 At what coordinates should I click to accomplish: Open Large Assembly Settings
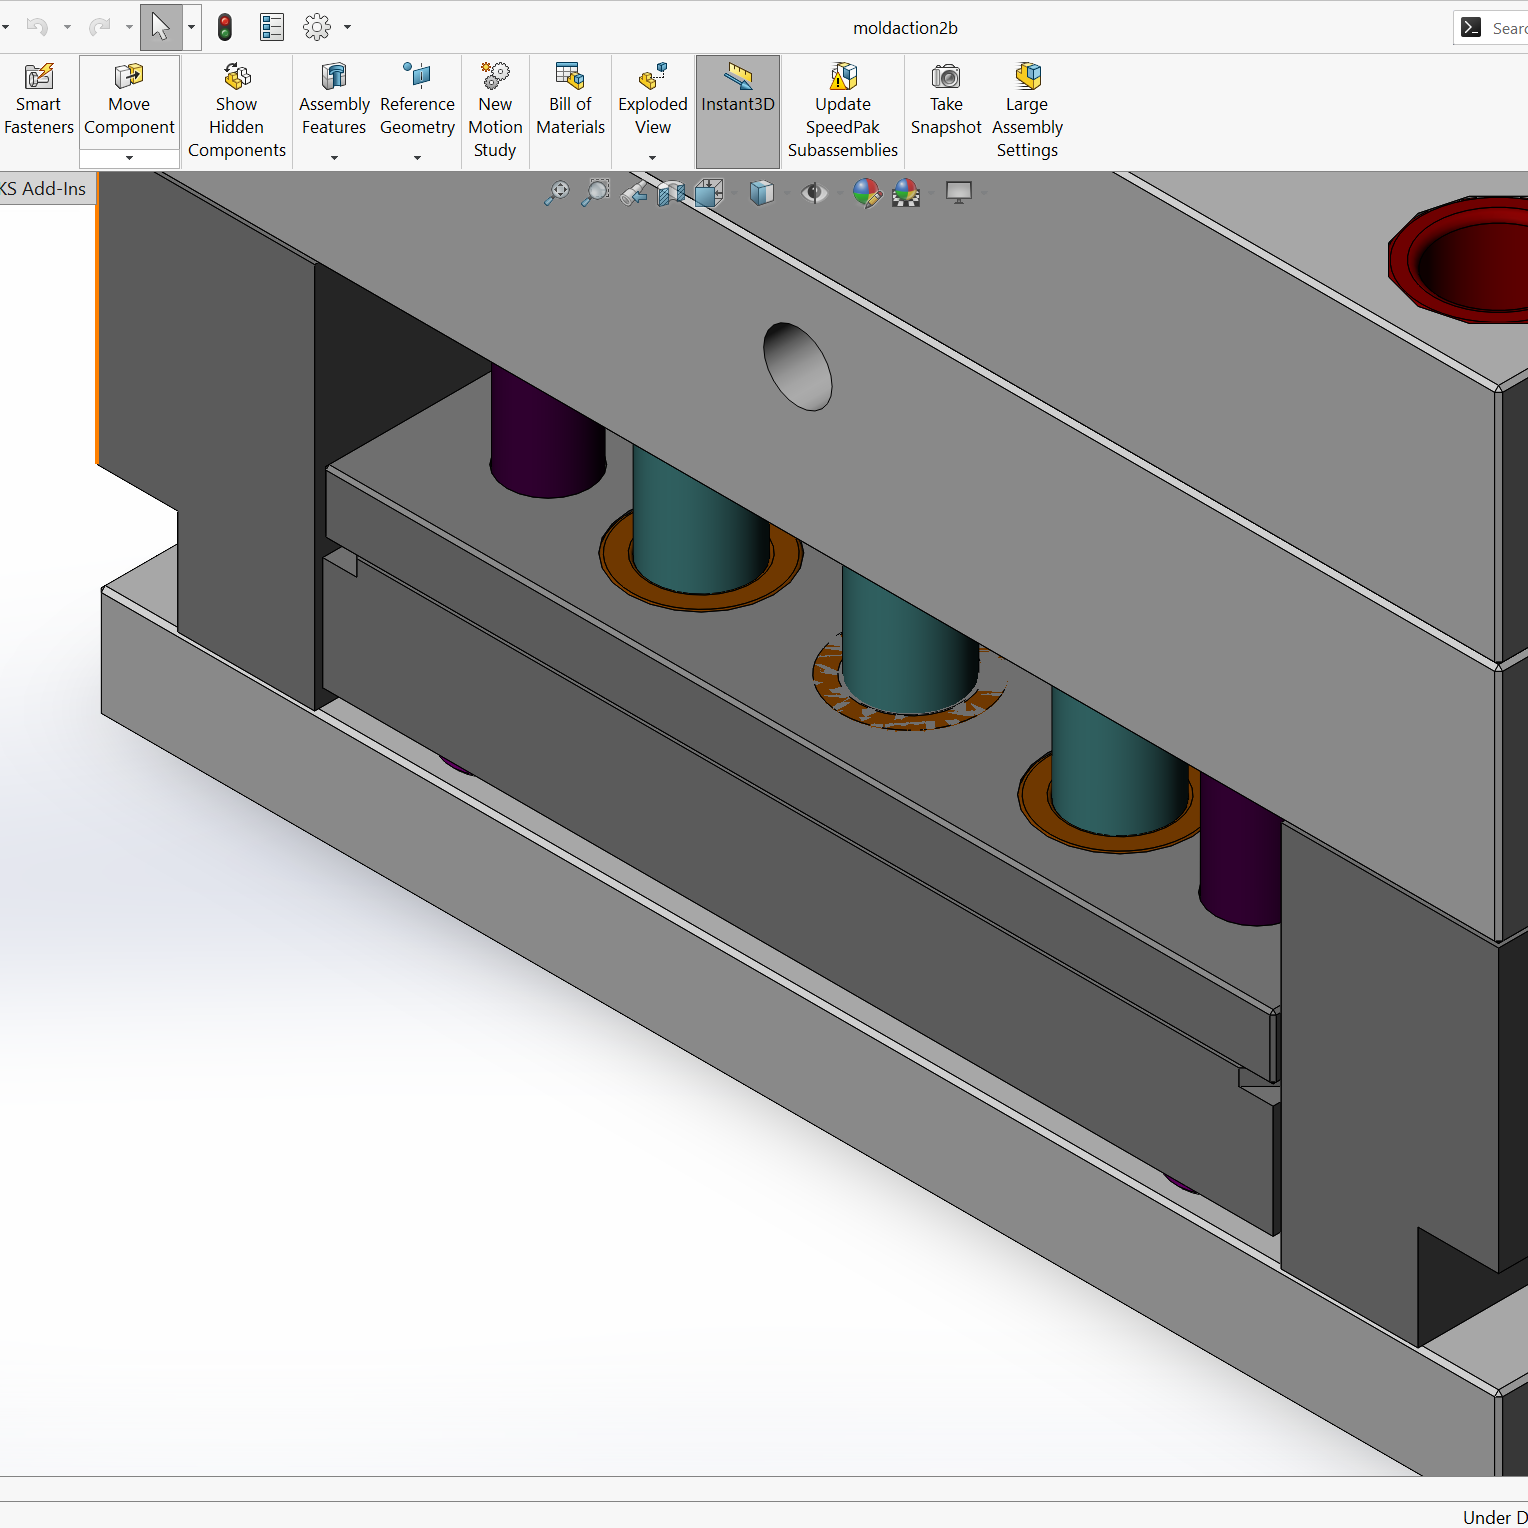point(1027,111)
